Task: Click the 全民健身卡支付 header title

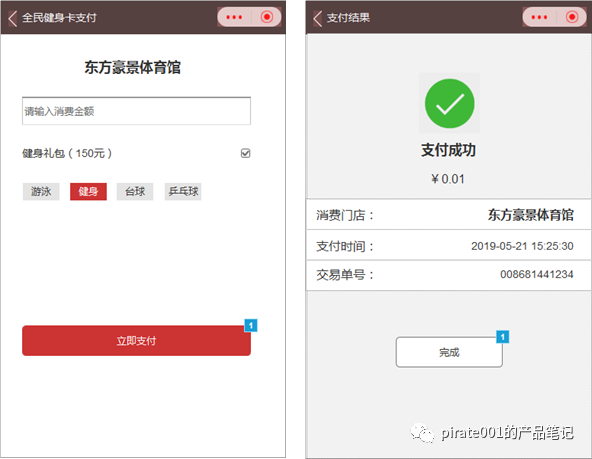Action: pos(59,18)
